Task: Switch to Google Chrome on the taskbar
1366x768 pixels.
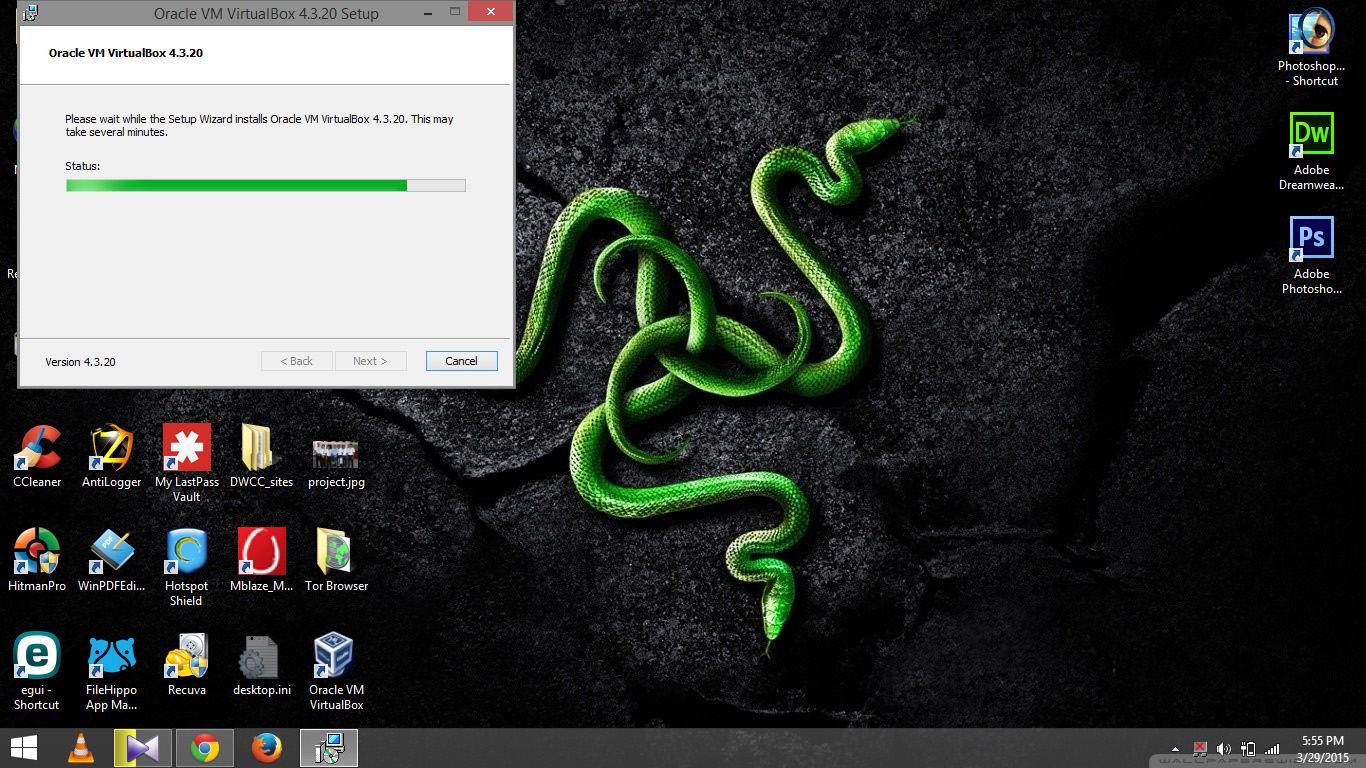Action: [x=205, y=748]
